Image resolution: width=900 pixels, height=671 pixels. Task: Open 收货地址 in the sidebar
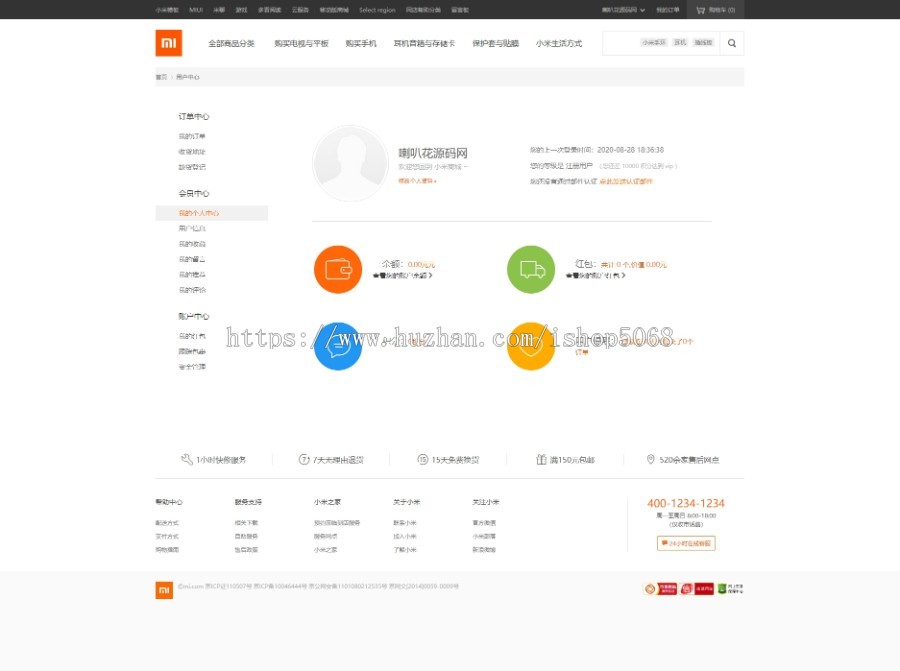192,152
